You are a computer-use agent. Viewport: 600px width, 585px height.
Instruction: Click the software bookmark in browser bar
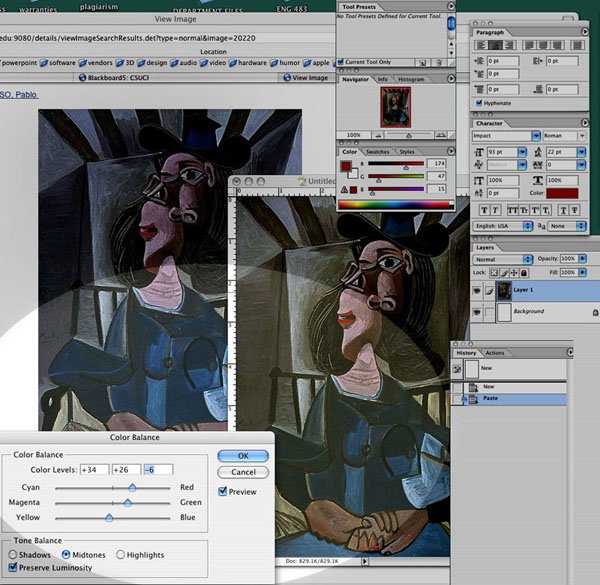click(58, 63)
